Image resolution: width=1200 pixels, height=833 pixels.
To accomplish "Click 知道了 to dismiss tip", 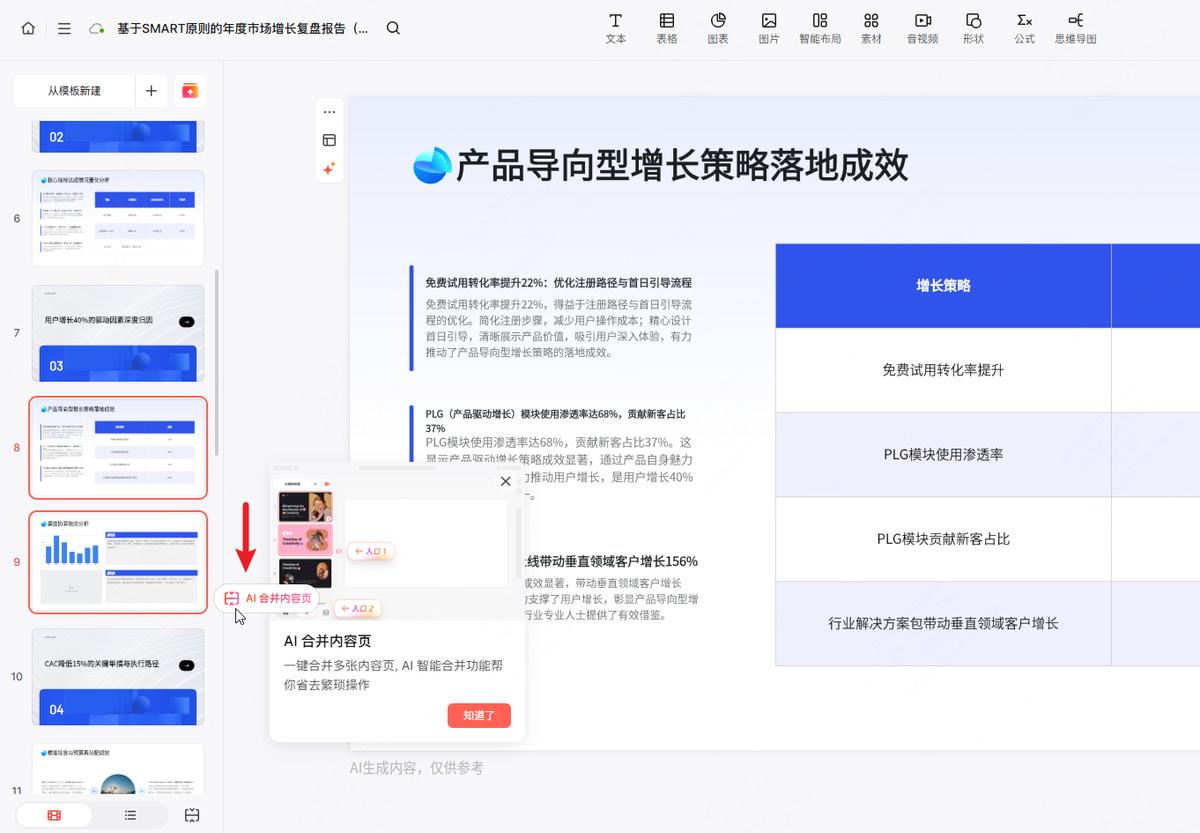I will (479, 715).
